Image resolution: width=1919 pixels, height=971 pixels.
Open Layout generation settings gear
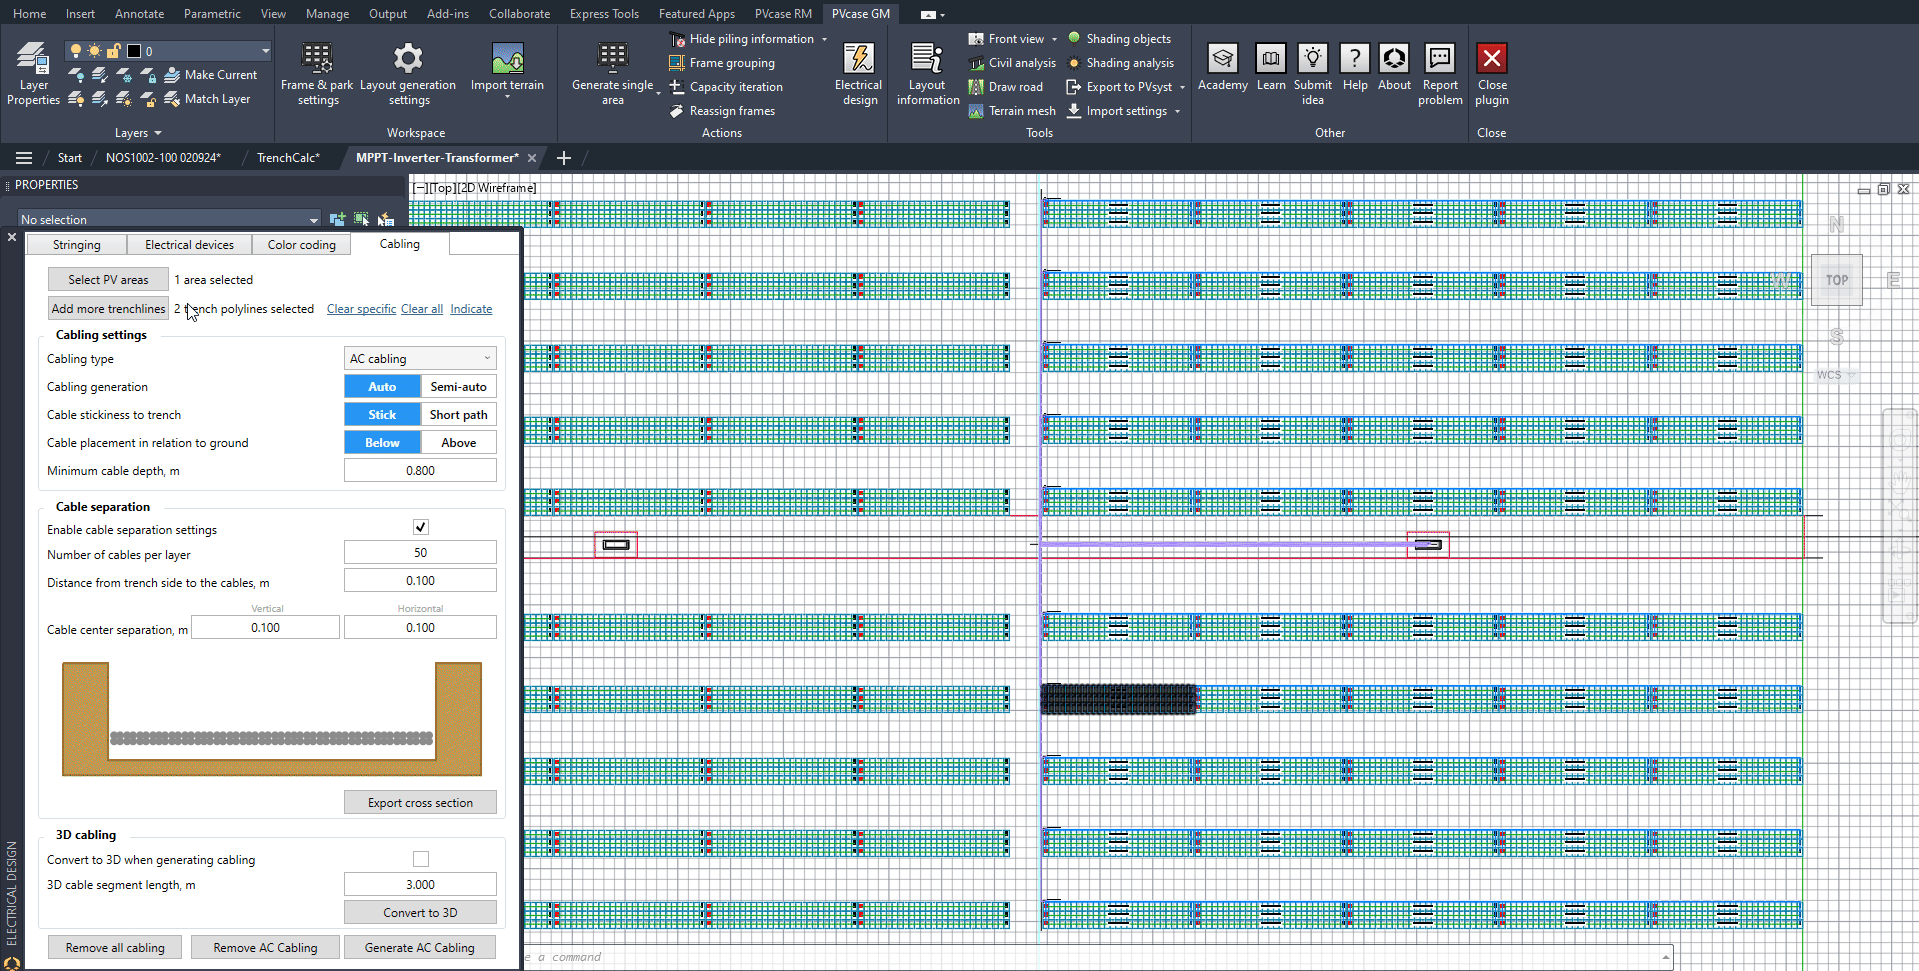[x=408, y=60]
